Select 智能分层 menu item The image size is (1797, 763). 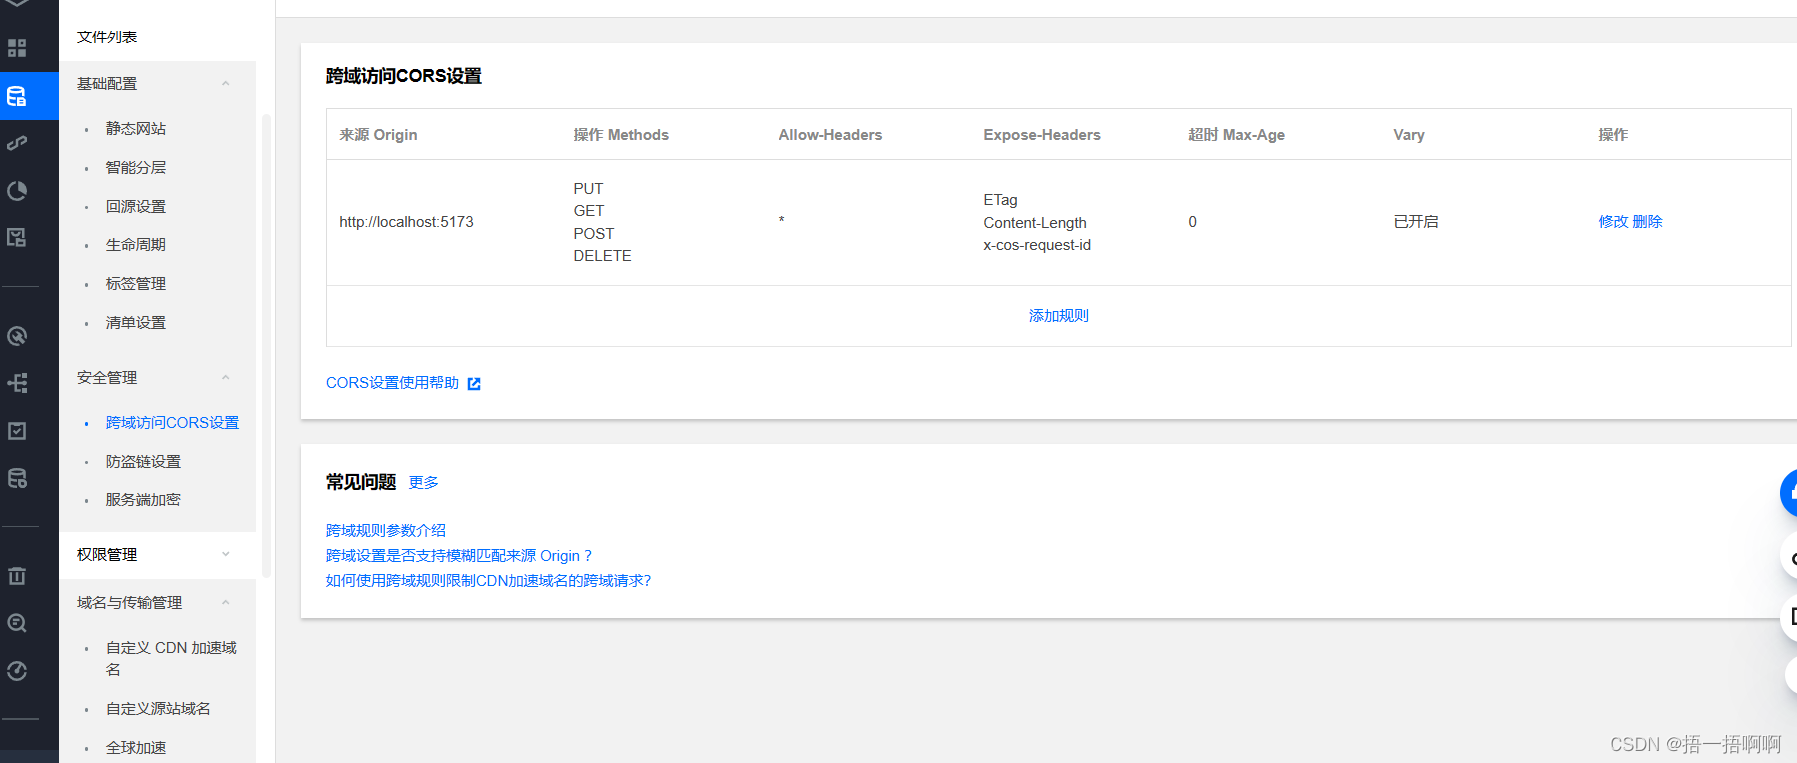point(136,167)
